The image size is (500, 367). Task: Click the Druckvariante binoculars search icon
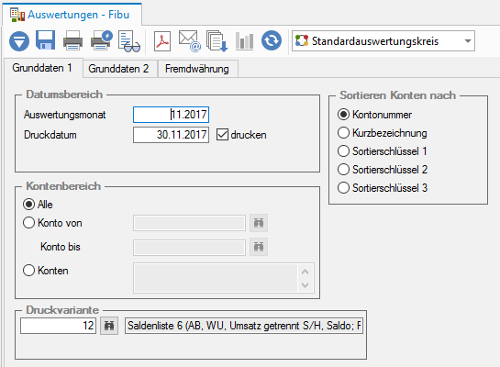(x=109, y=325)
